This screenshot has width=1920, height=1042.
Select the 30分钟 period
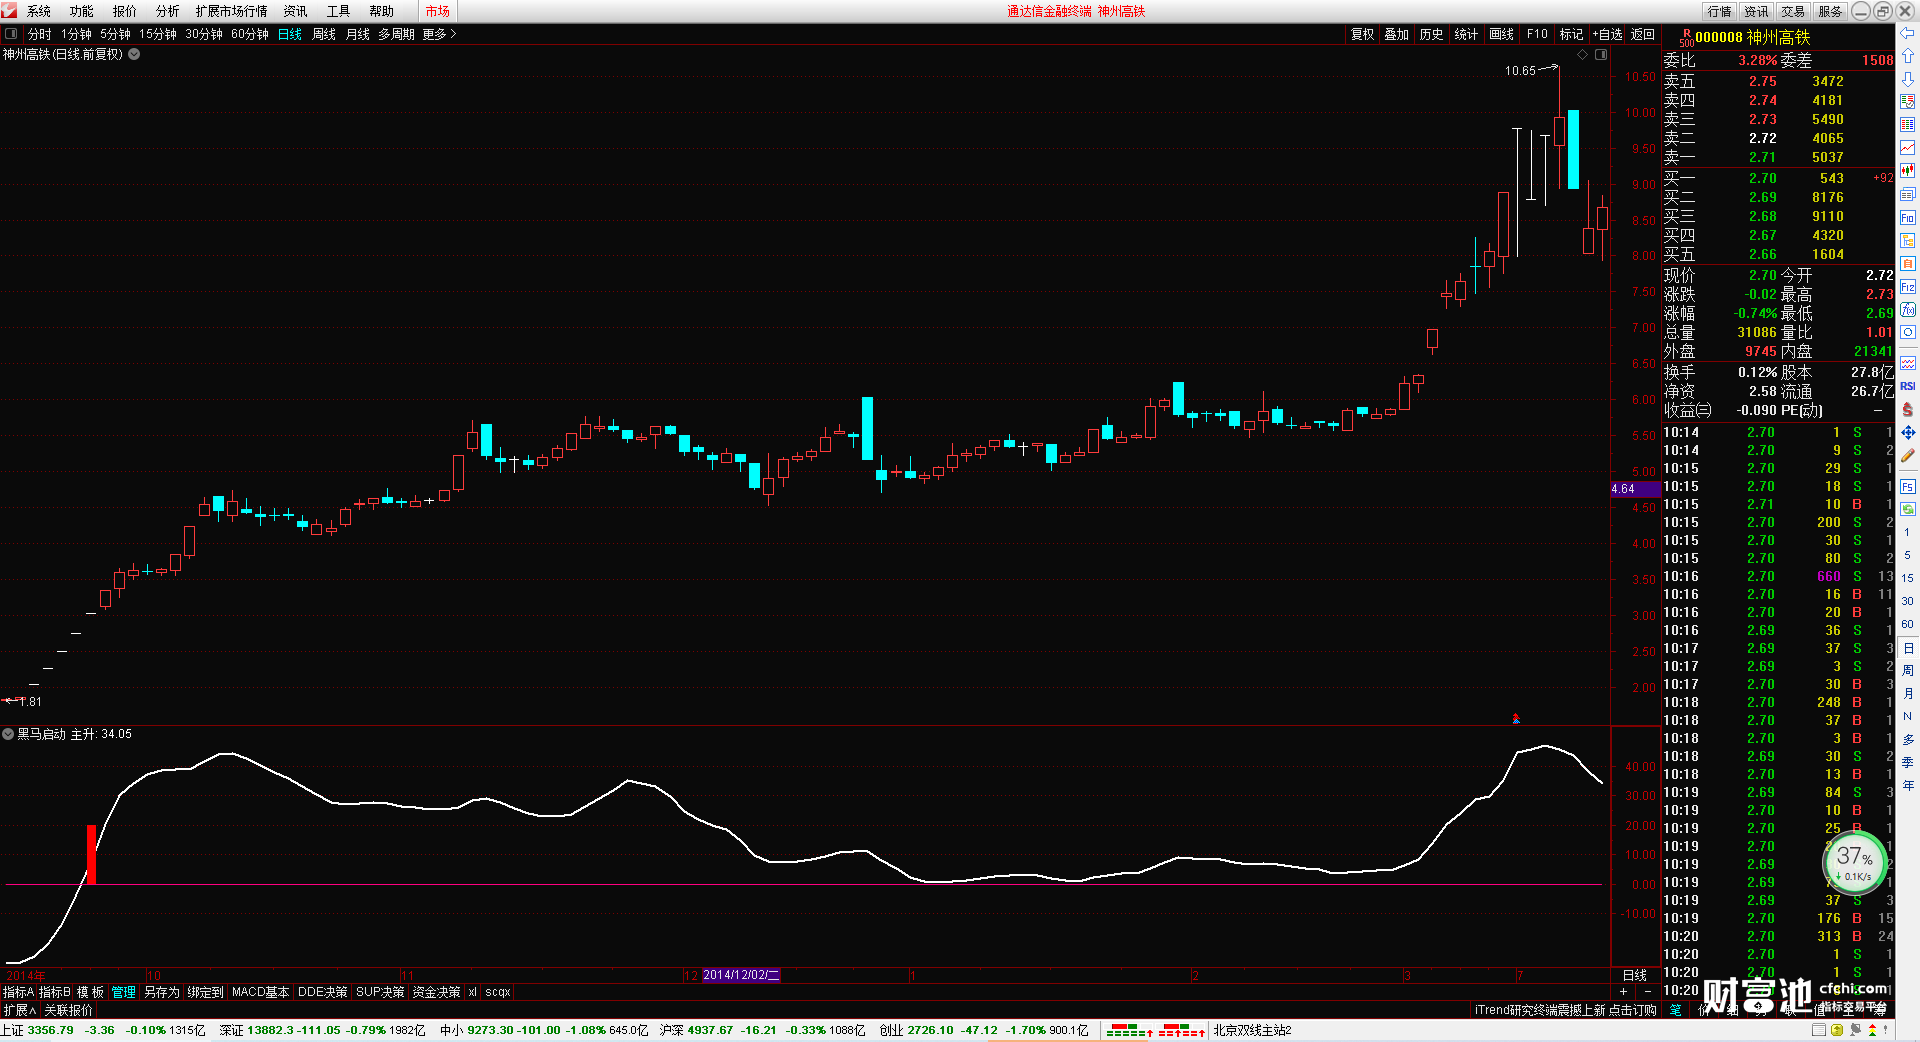point(204,34)
